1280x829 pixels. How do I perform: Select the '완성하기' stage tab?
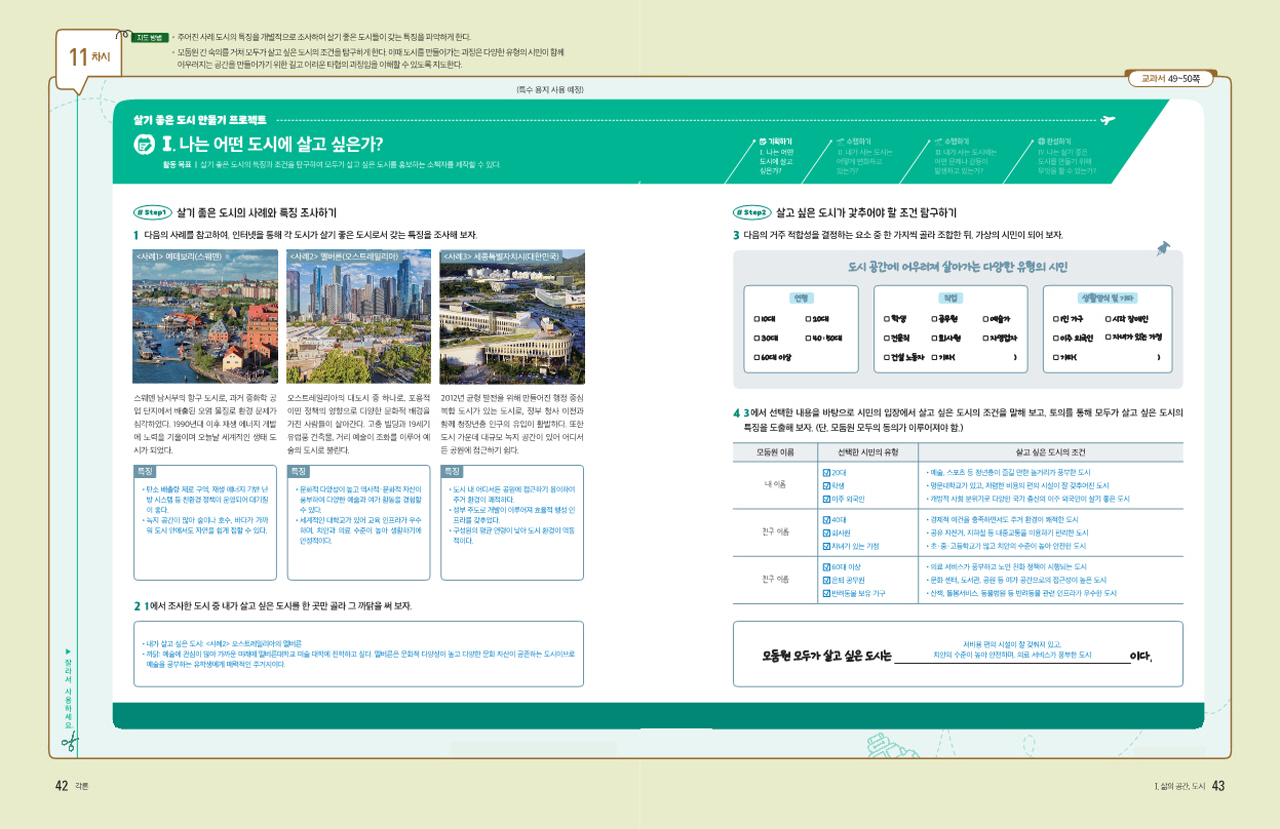pos(1067,157)
